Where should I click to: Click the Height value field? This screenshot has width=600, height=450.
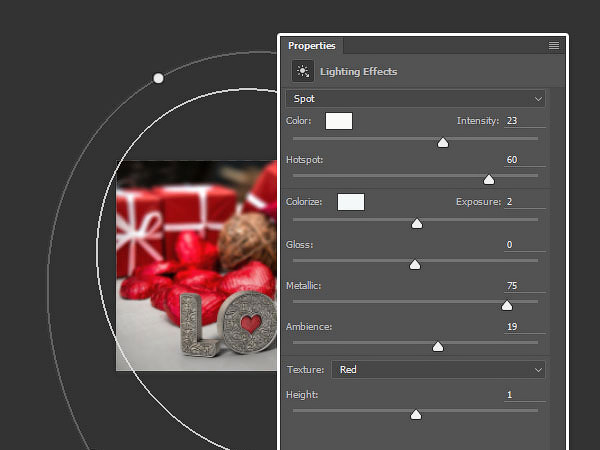pyautogui.click(x=525, y=395)
